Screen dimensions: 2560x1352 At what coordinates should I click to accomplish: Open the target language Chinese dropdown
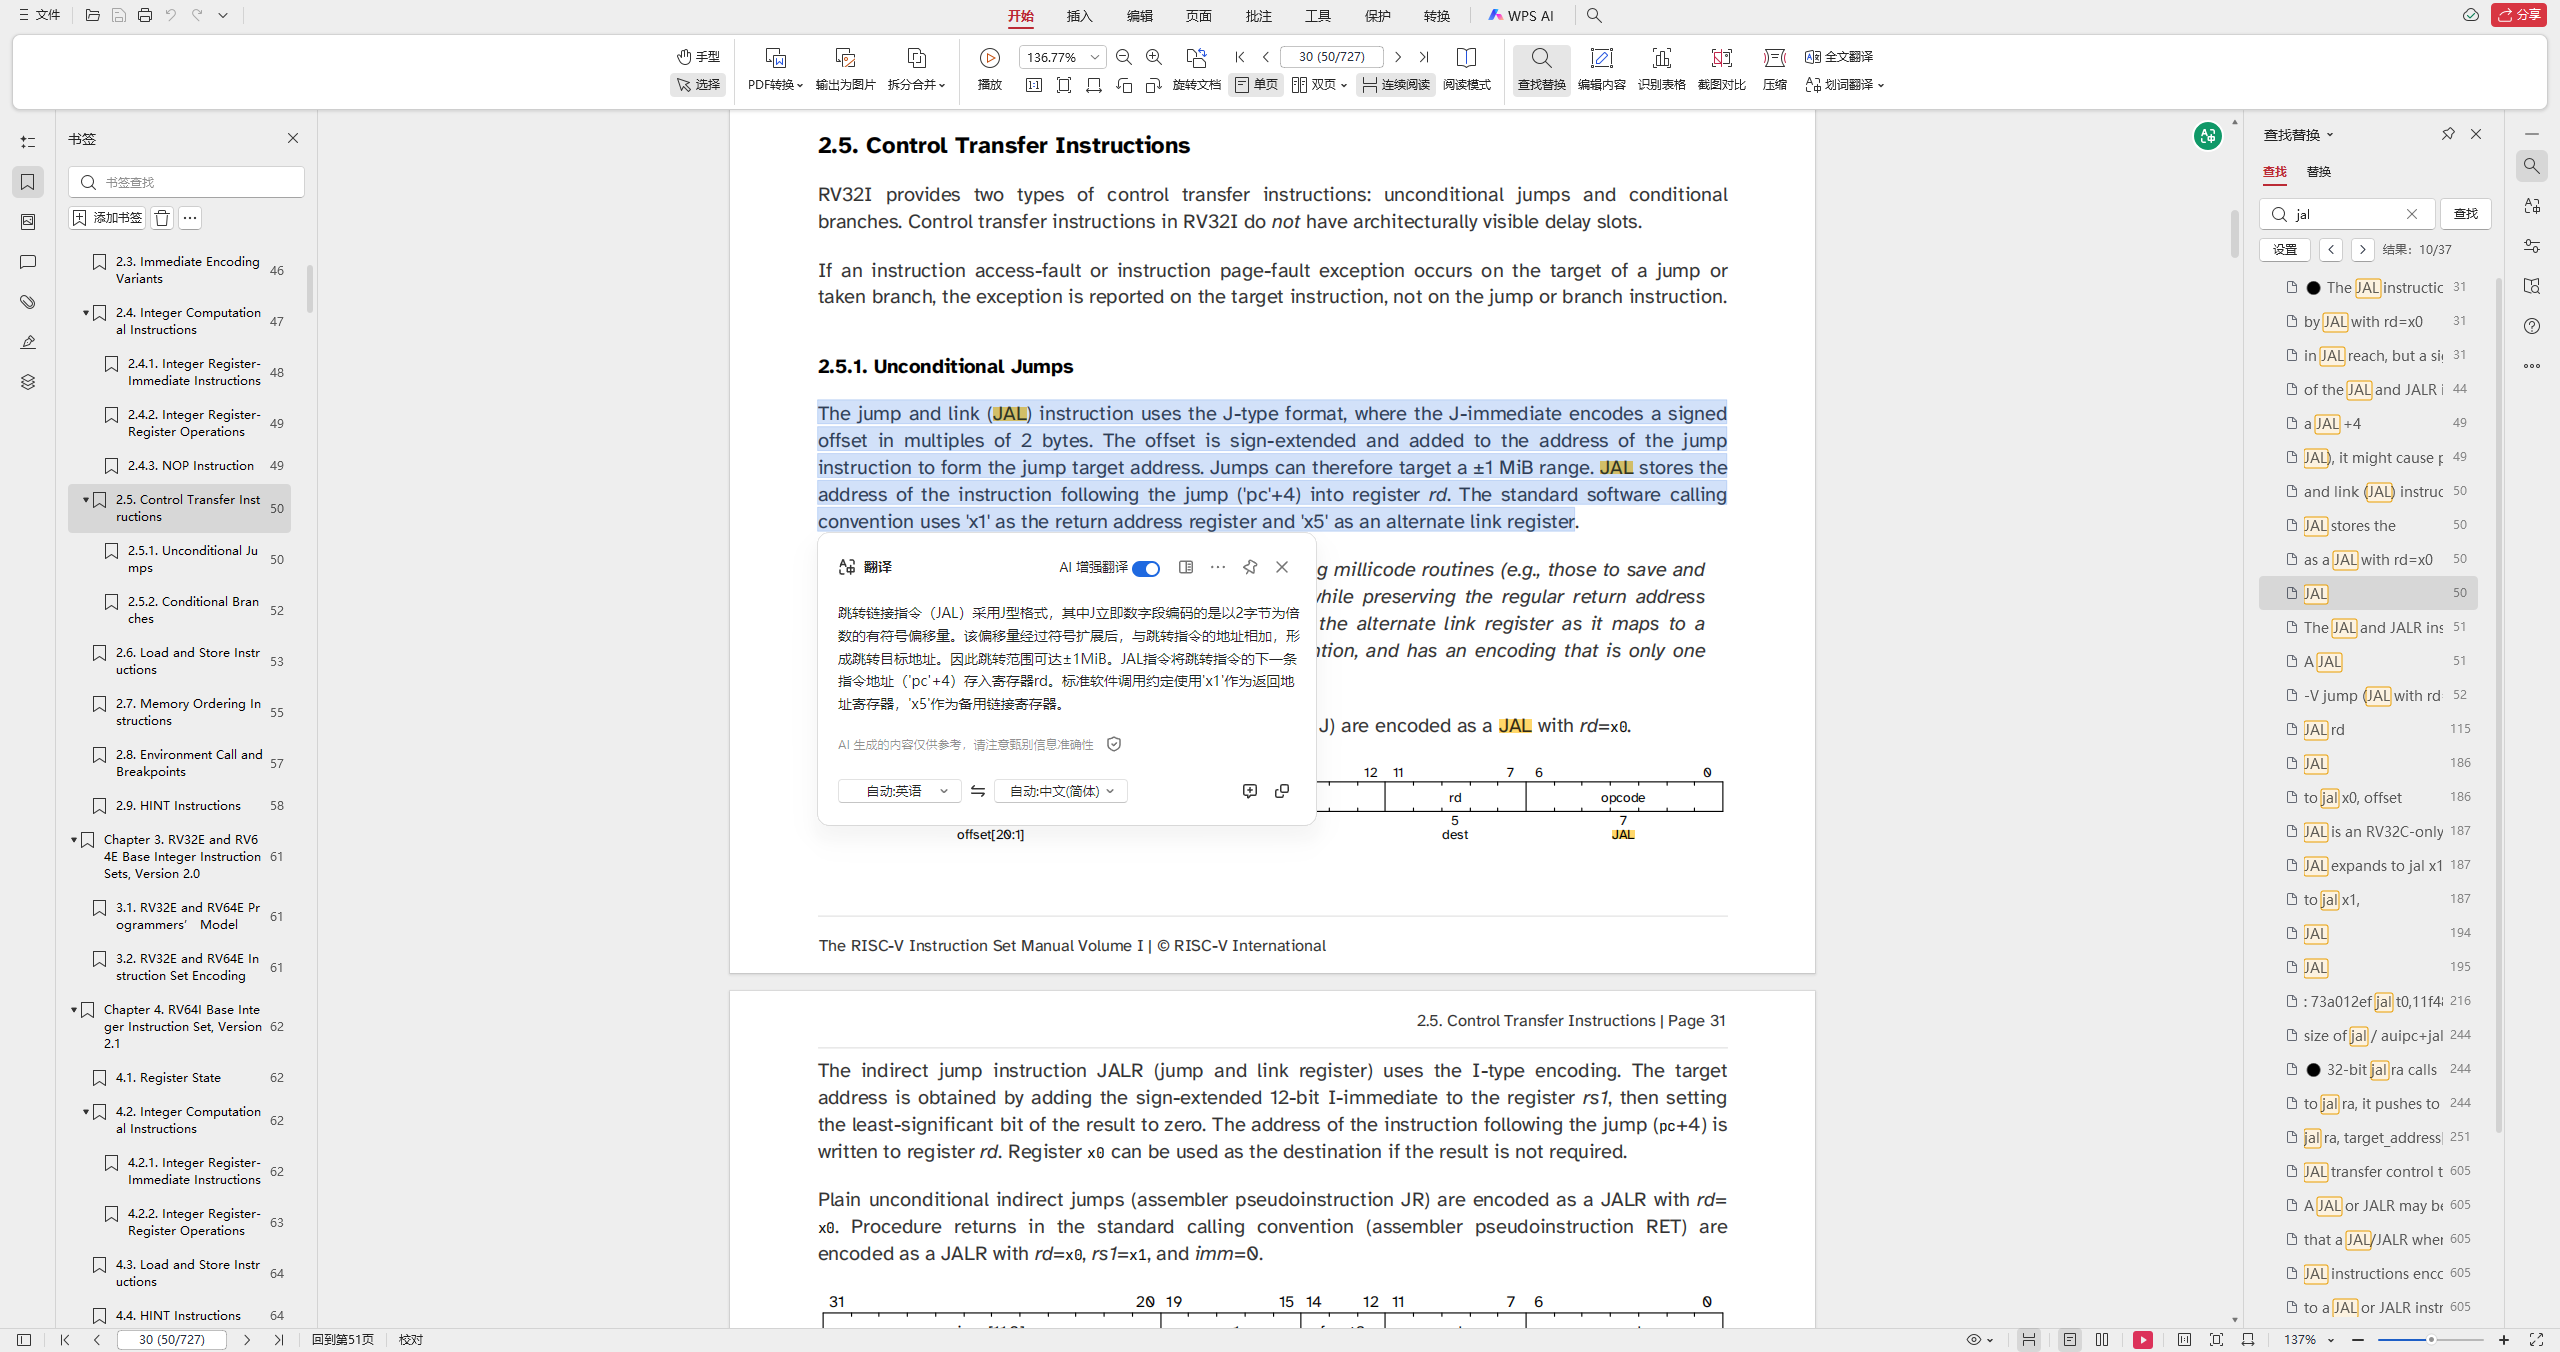click(1061, 791)
